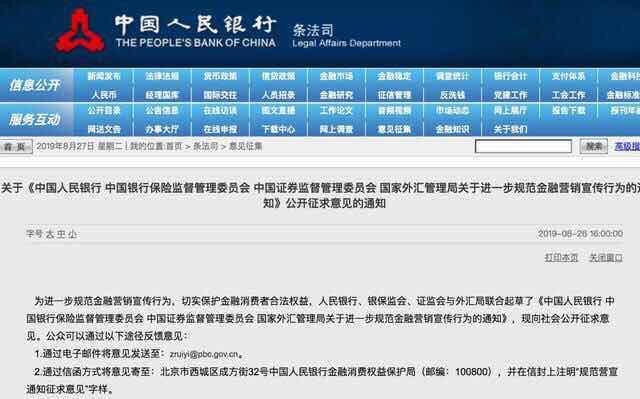This screenshot has width=640, height=399.
Task: Open the 征信管理 menu item
Action: (394, 95)
